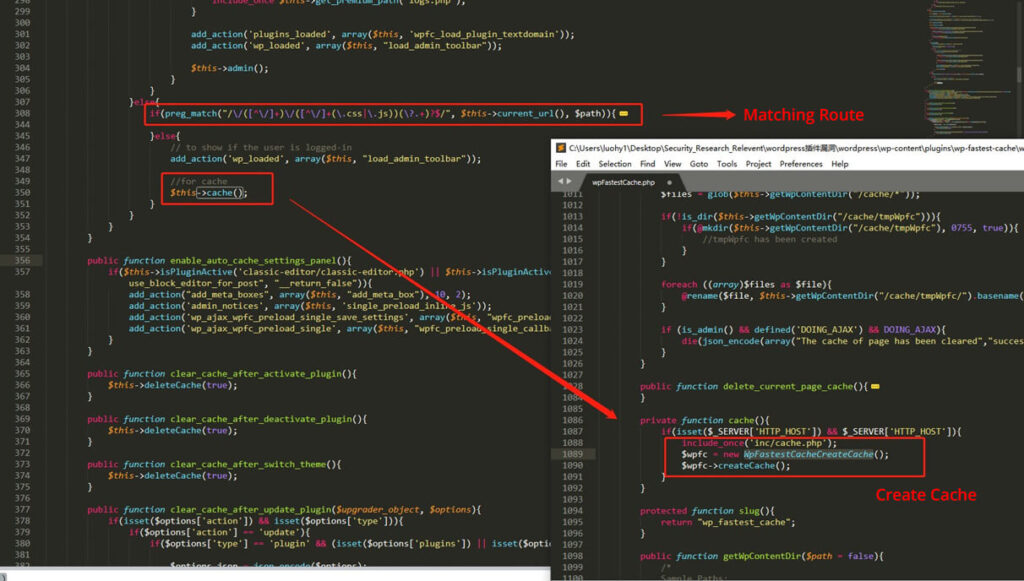Open the Tools menu
This screenshot has width=1024, height=581.
point(727,164)
